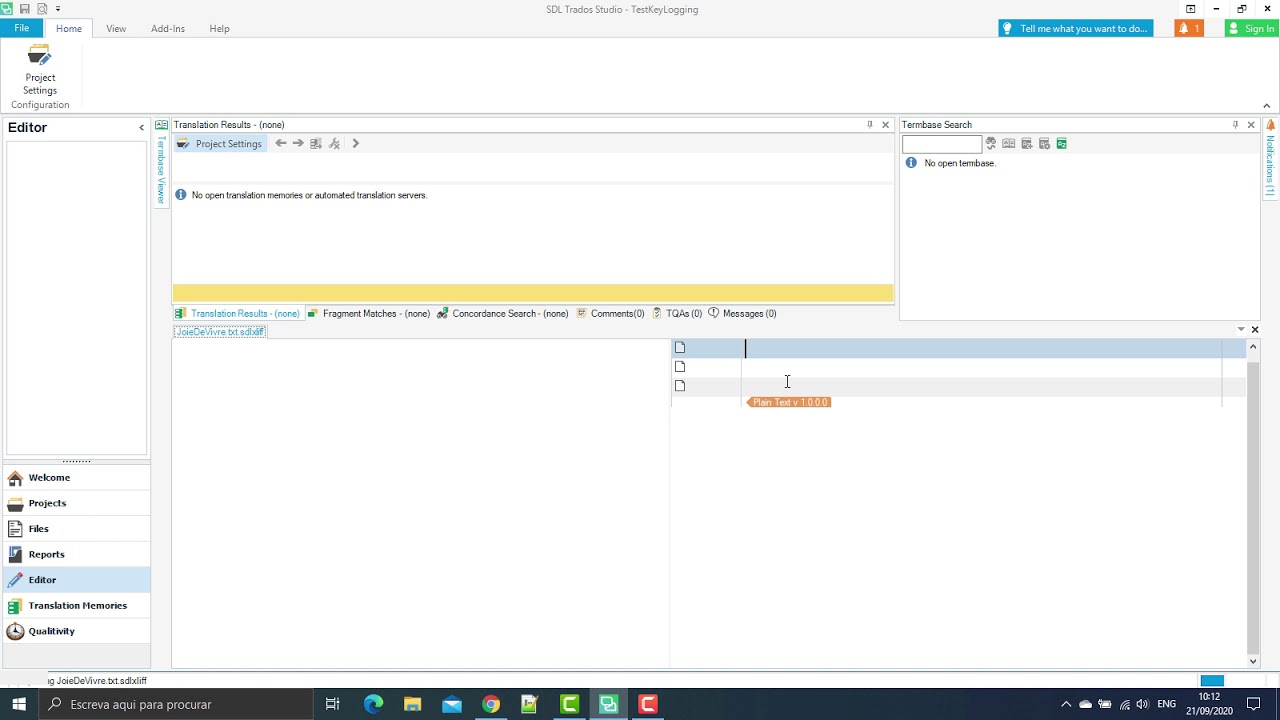This screenshot has width=1280, height=720.
Task: Click the editor vertical scrollbar down arrow
Action: [x=1254, y=661]
